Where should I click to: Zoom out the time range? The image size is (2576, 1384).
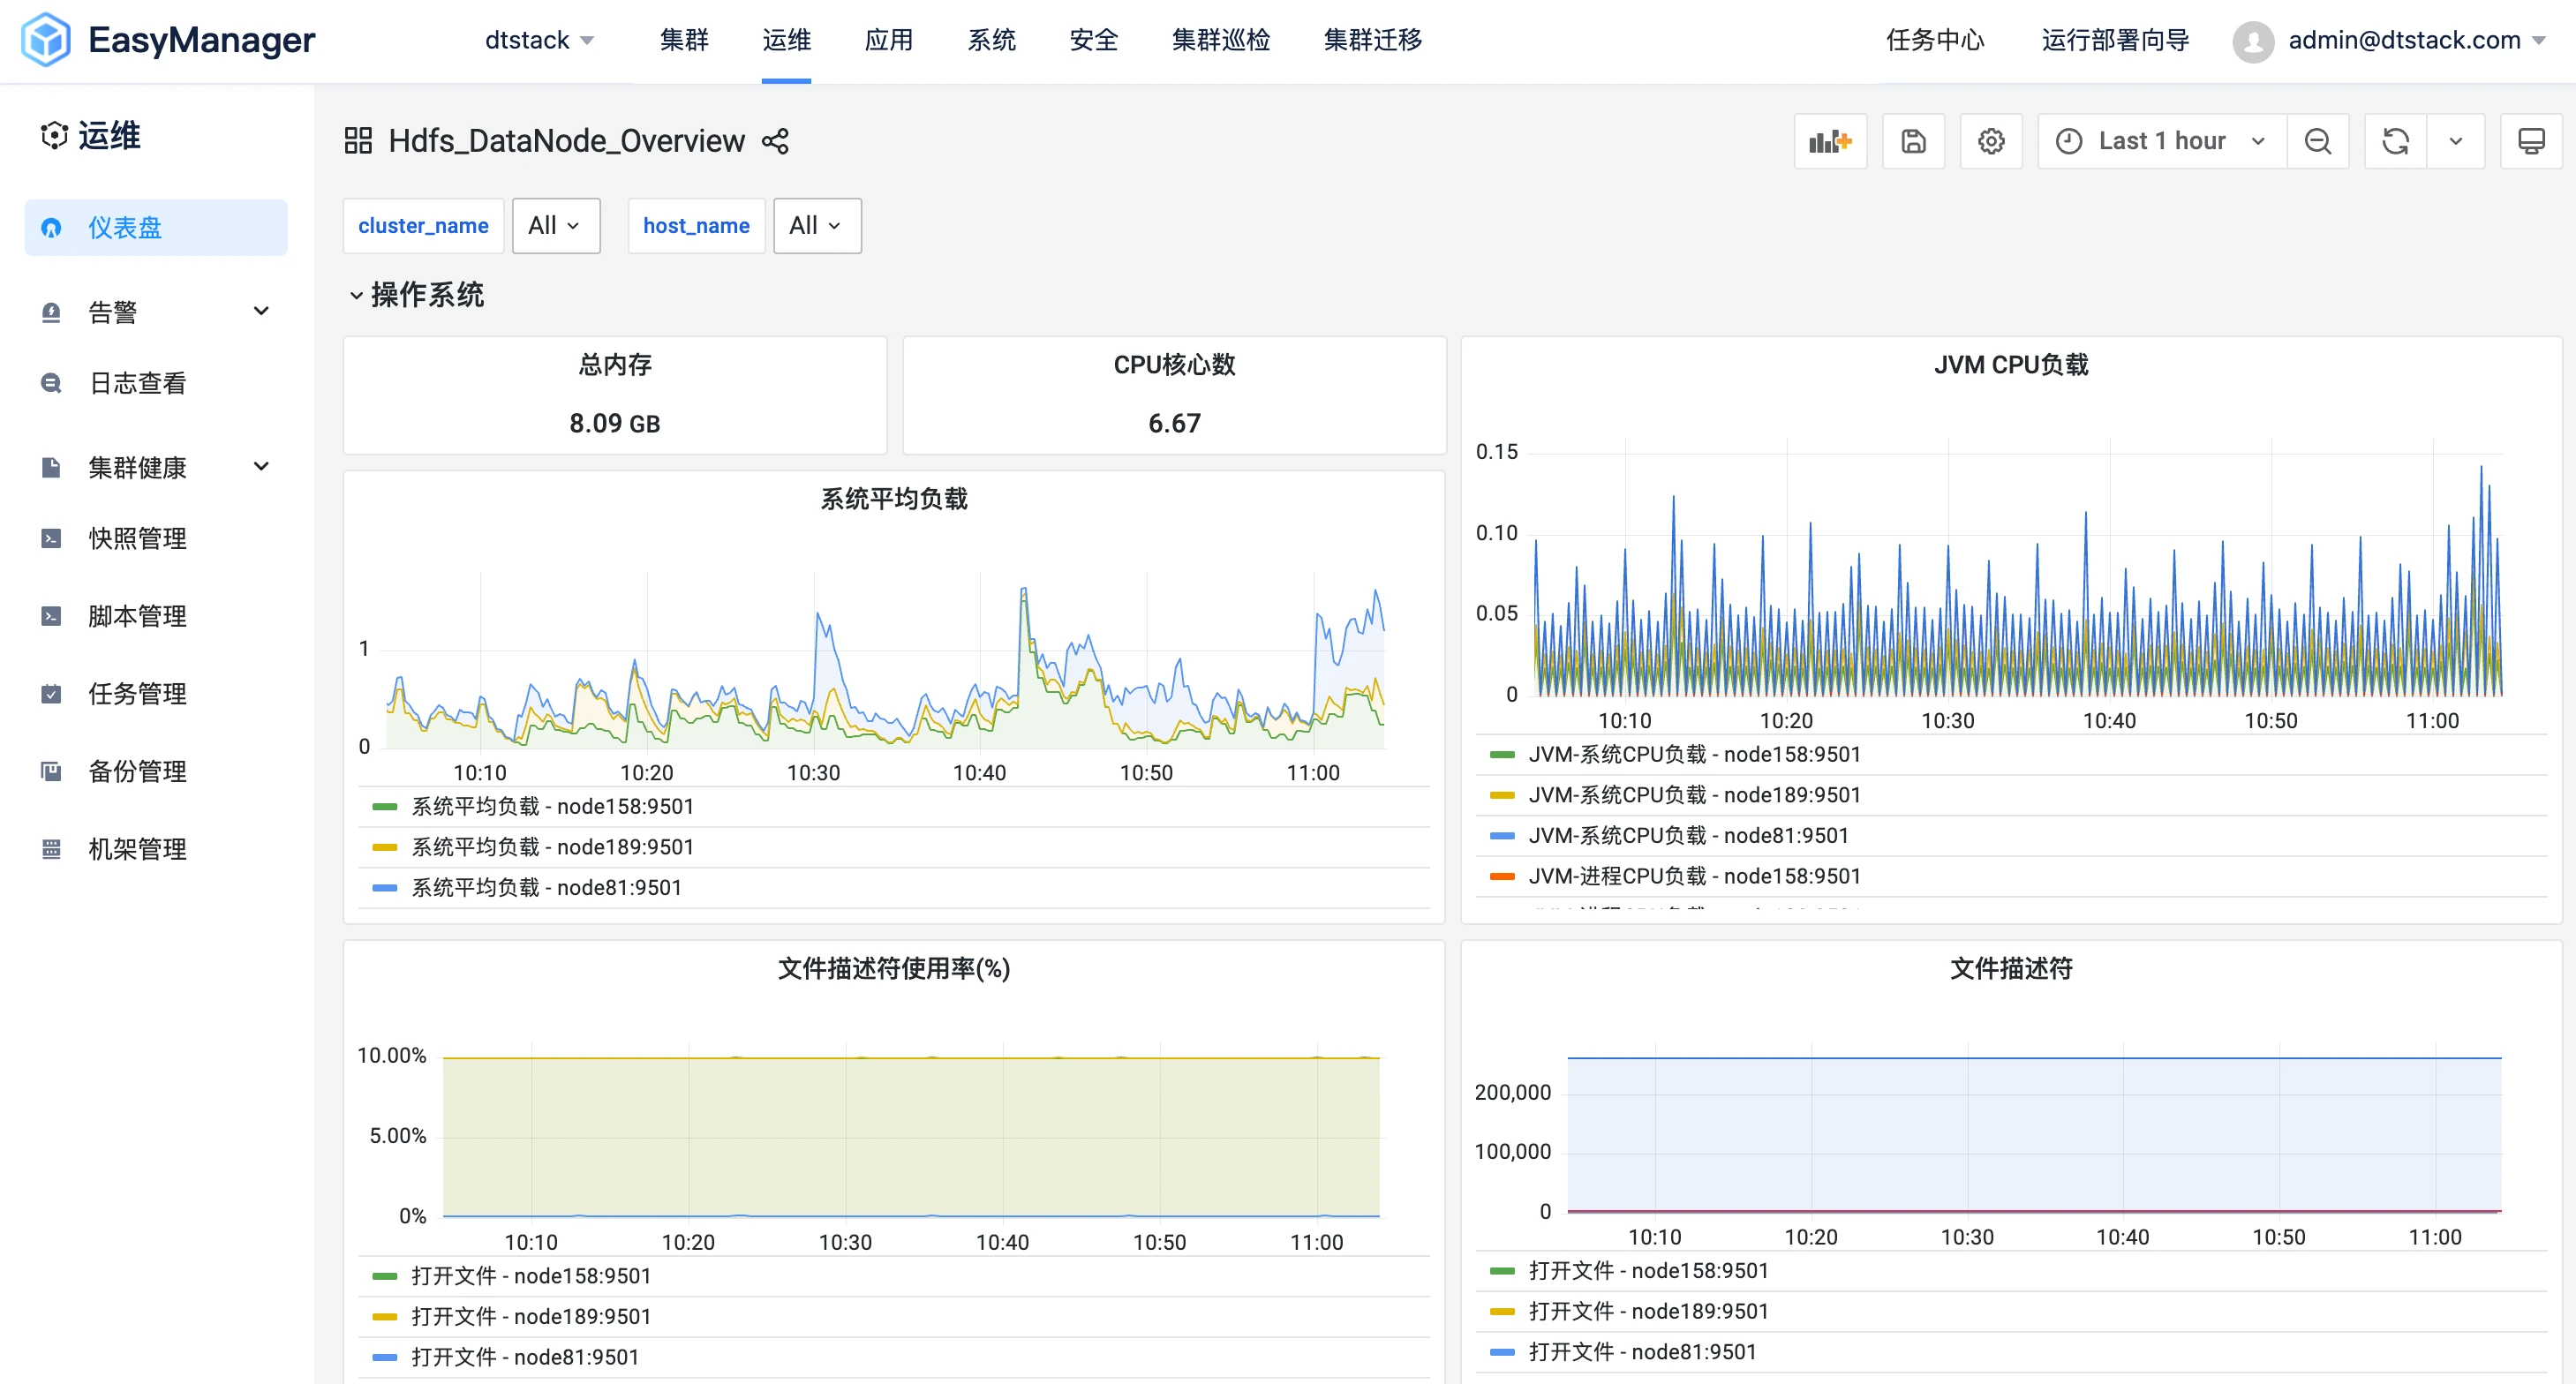(2318, 141)
